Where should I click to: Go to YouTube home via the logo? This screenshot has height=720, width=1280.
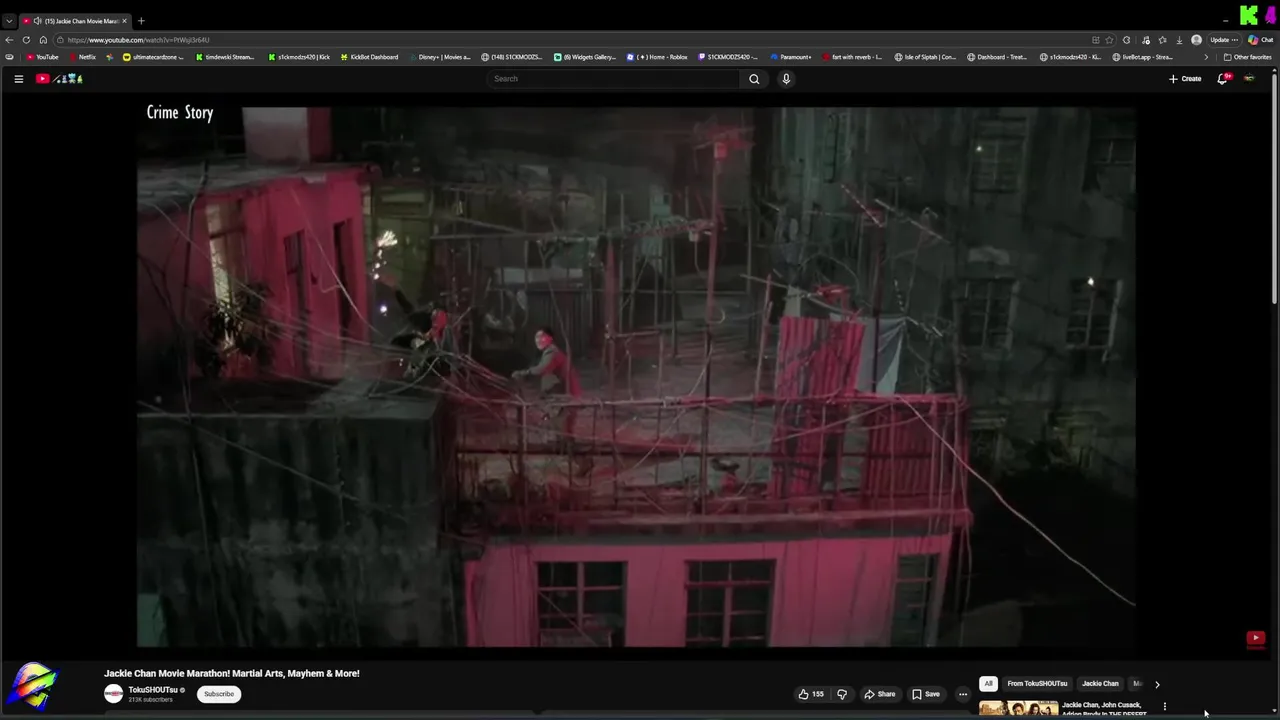pyautogui.click(x=59, y=79)
